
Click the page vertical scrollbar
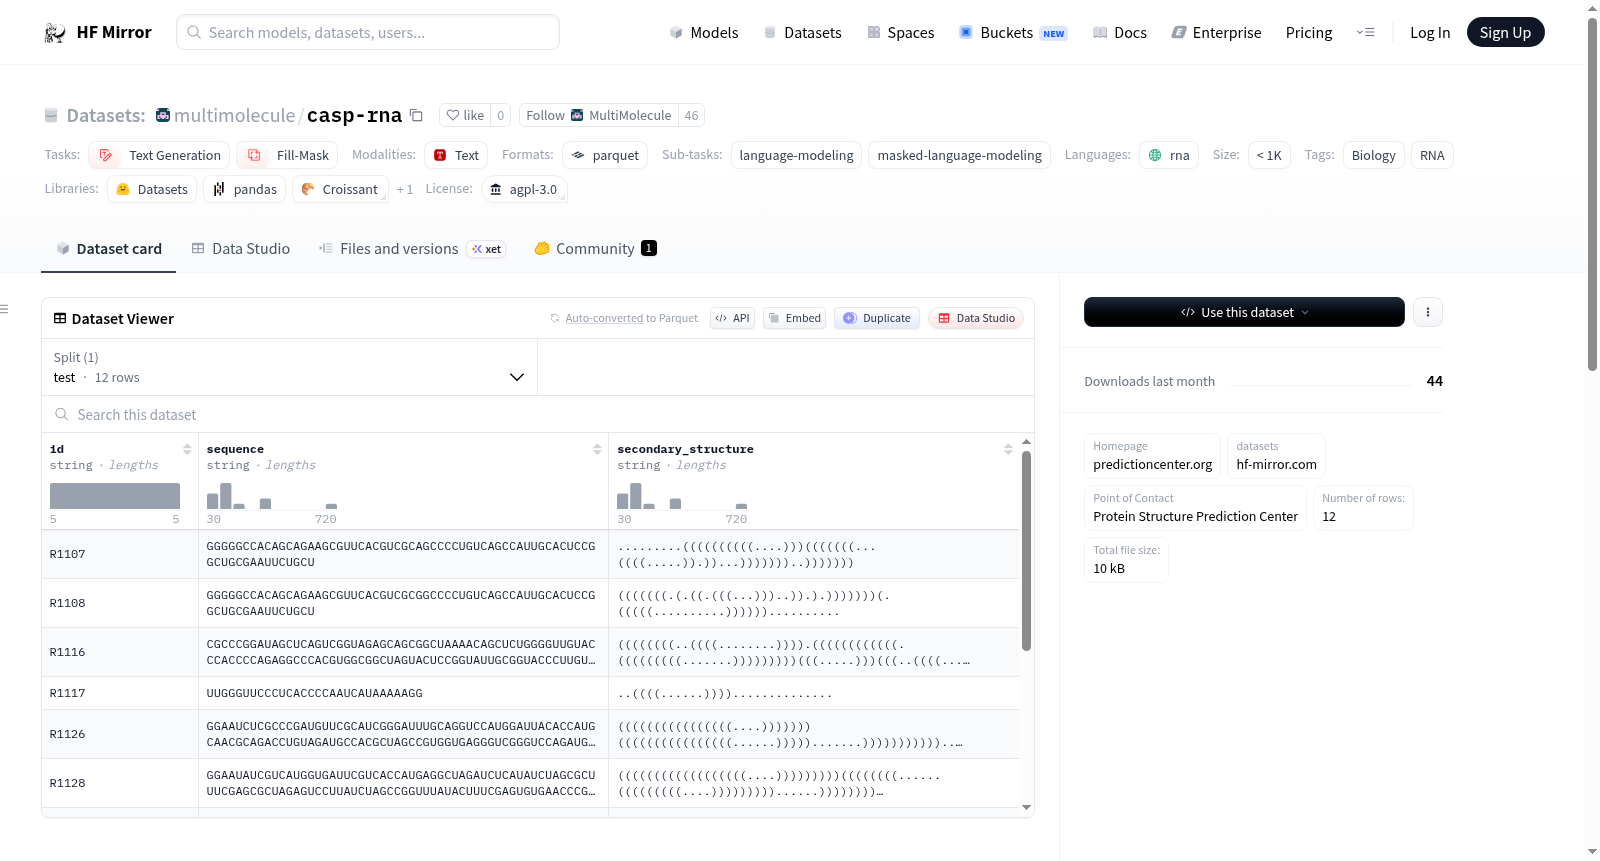(x=1592, y=195)
